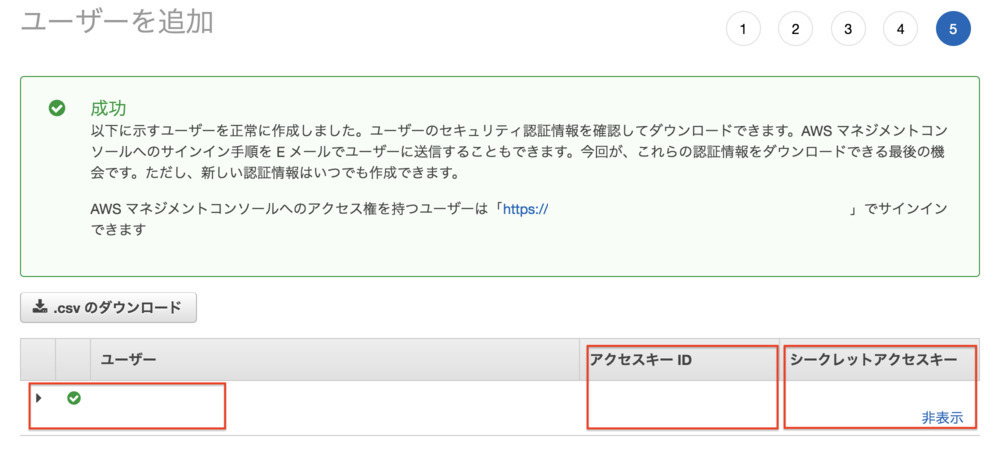Download the .csv credentials file
Image resolution: width=1006 pixels, height=458 pixels.
click(x=109, y=308)
